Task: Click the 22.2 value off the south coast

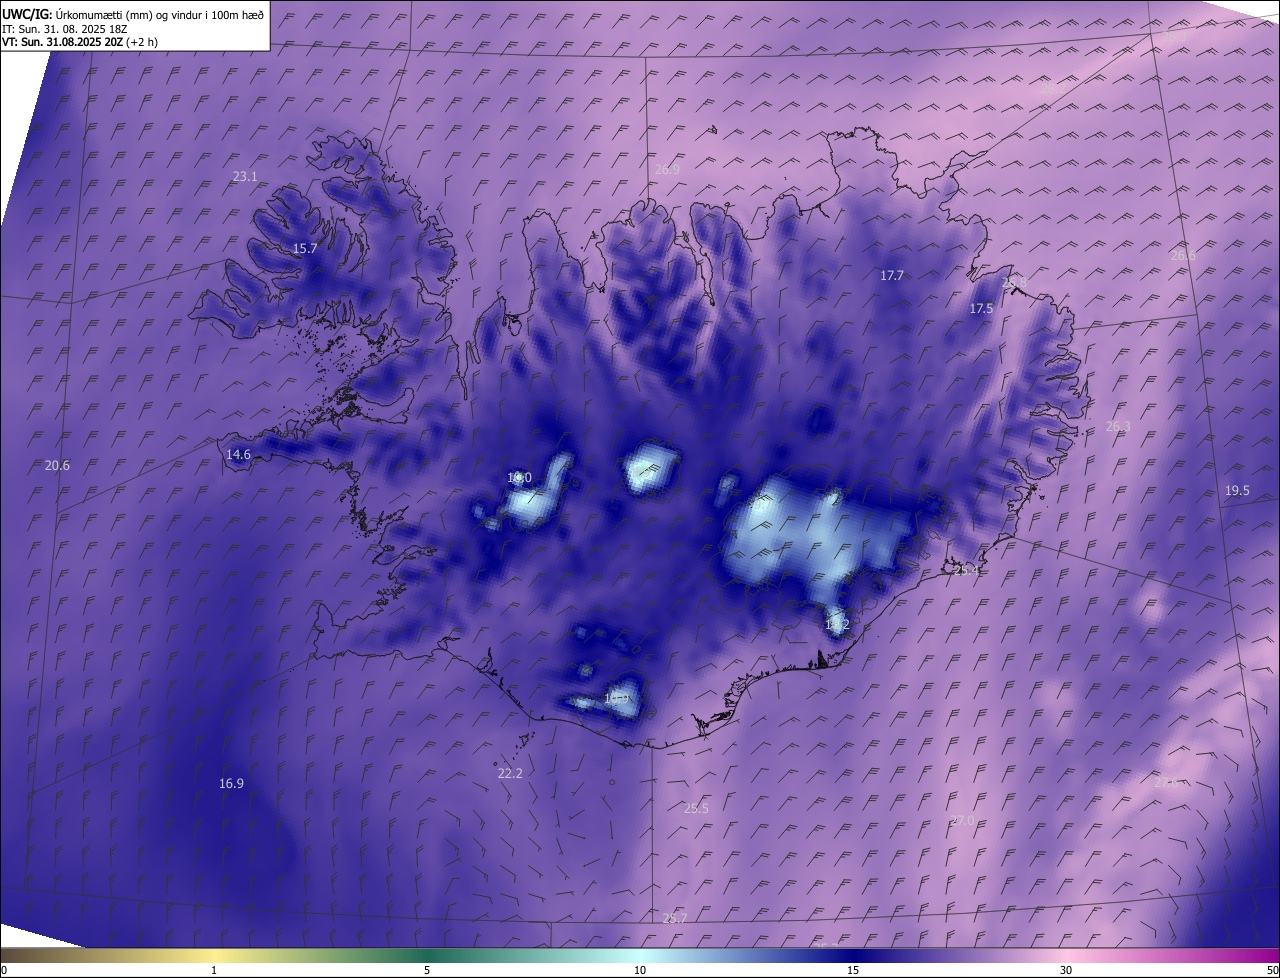Action: pyautogui.click(x=510, y=773)
